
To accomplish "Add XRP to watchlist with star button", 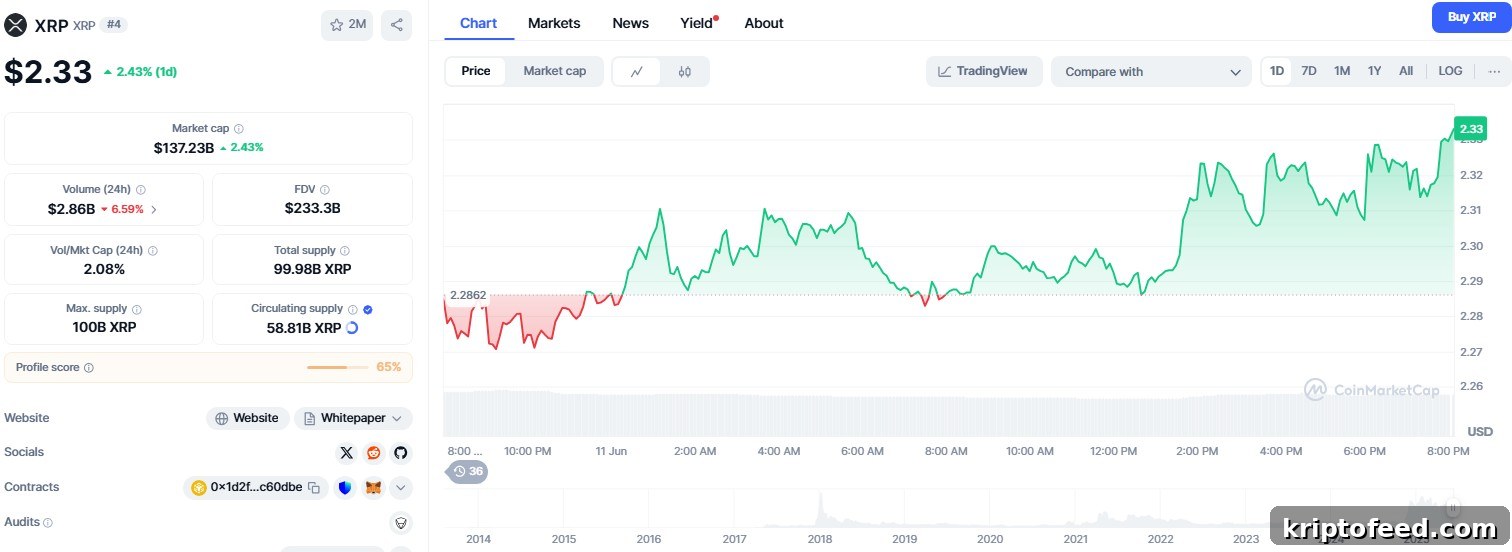I will pyautogui.click(x=347, y=25).
